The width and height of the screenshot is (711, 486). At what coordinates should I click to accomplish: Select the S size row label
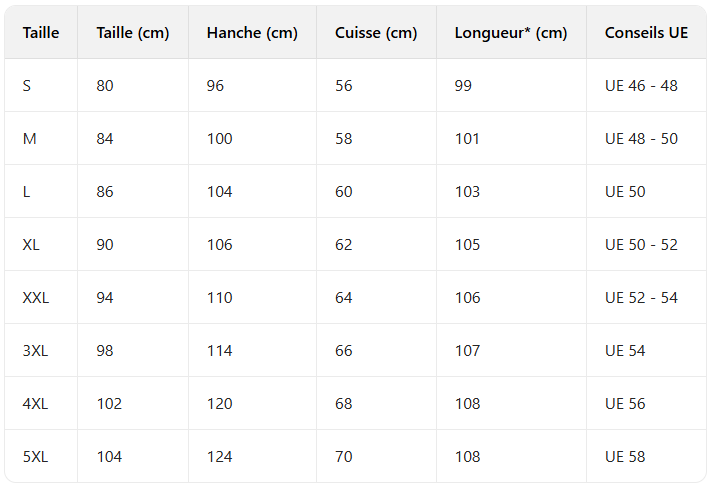coord(27,86)
